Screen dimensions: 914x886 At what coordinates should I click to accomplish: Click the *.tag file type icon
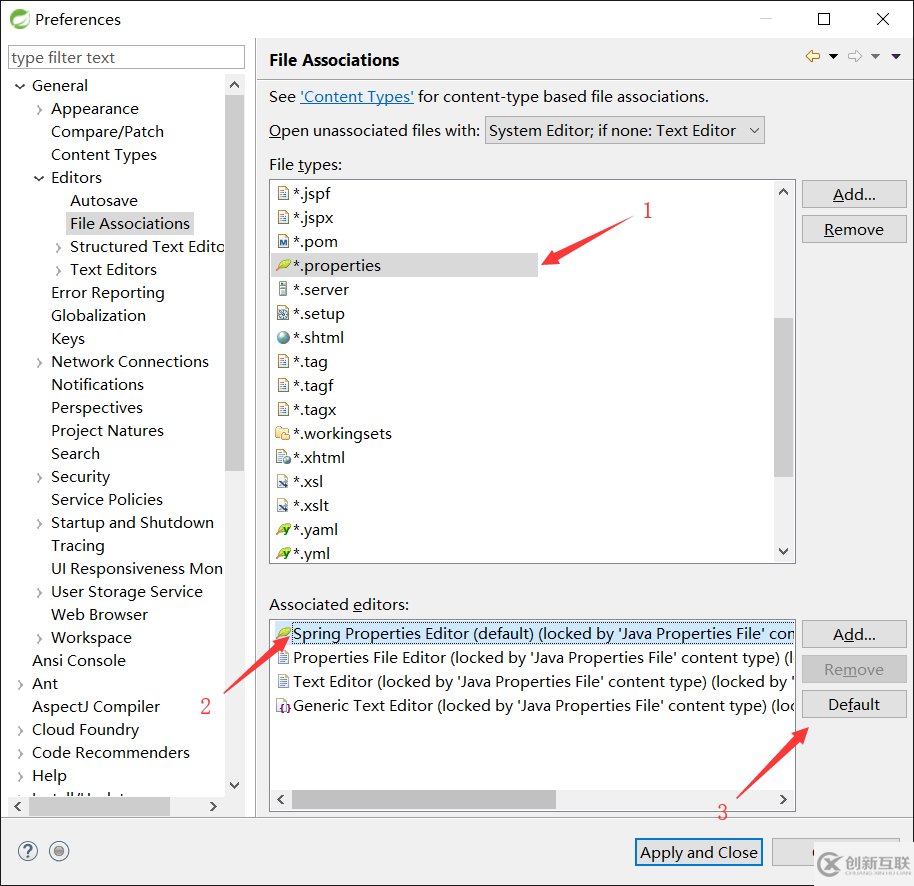tap(283, 361)
